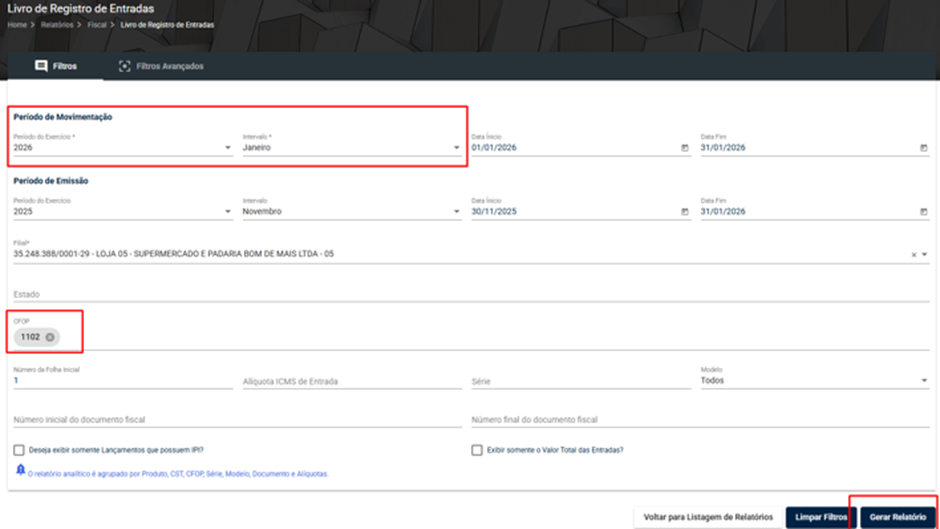The height and width of the screenshot is (529, 940).
Task: Click the Filtros Avançados tab icon
Action: [x=124, y=66]
